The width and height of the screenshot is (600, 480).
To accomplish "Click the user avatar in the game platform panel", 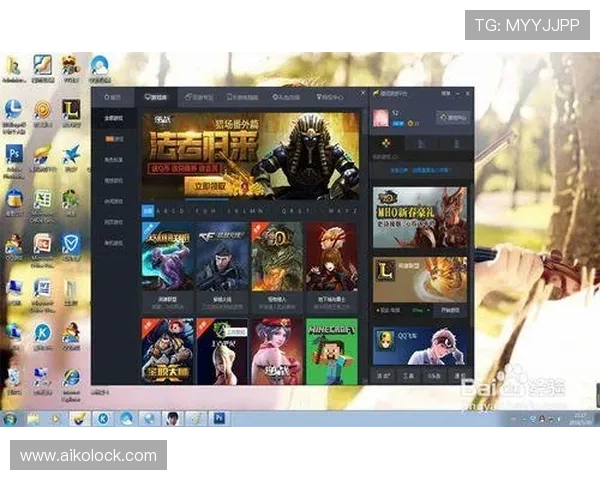I will [381, 118].
